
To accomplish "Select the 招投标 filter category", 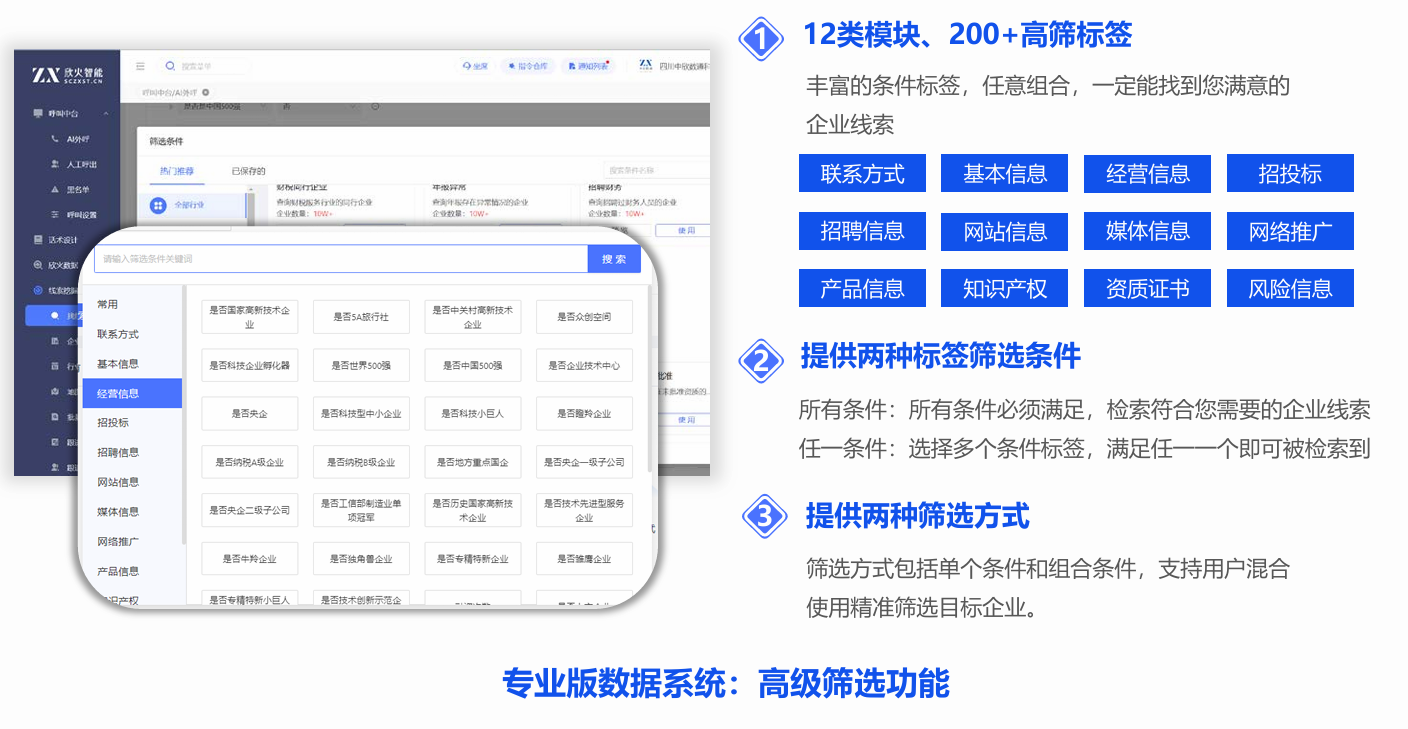I will click(113, 423).
